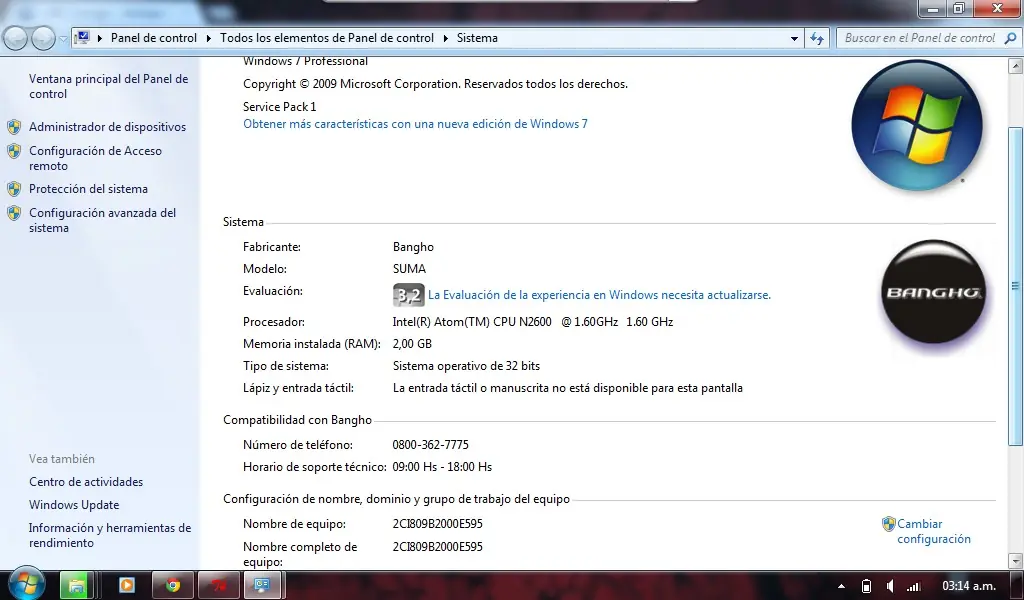Close the System window
1024x600 pixels.
pos(997,8)
